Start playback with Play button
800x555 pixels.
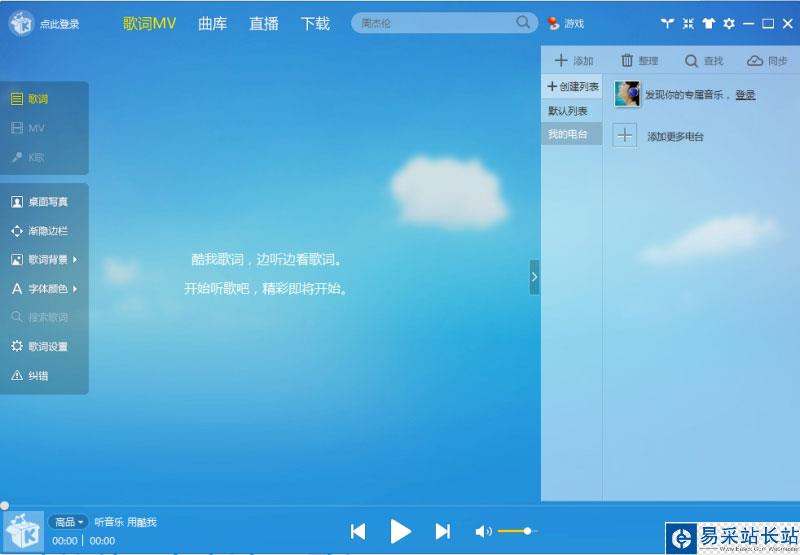(x=401, y=531)
